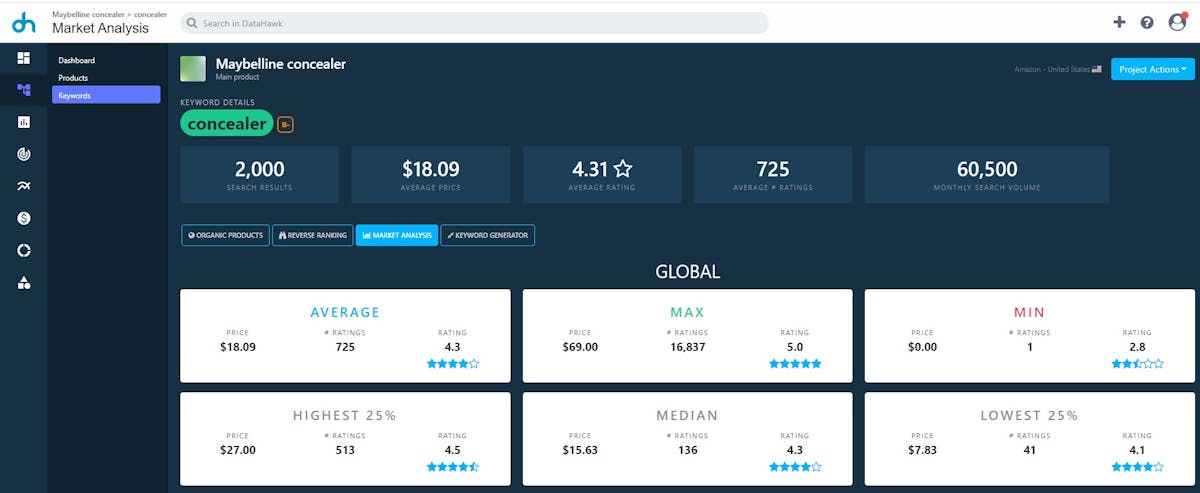Click the star icon beside 4.31 rating
Viewport: 1200px width, 493px height.
tap(623, 169)
